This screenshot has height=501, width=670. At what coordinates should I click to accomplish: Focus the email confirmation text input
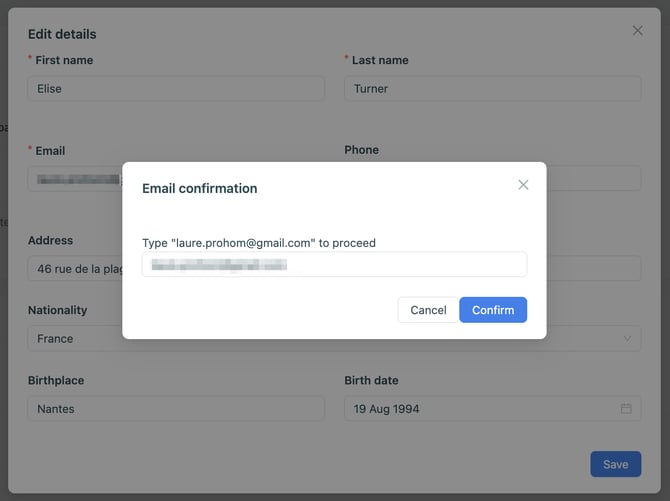(x=334, y=265)
